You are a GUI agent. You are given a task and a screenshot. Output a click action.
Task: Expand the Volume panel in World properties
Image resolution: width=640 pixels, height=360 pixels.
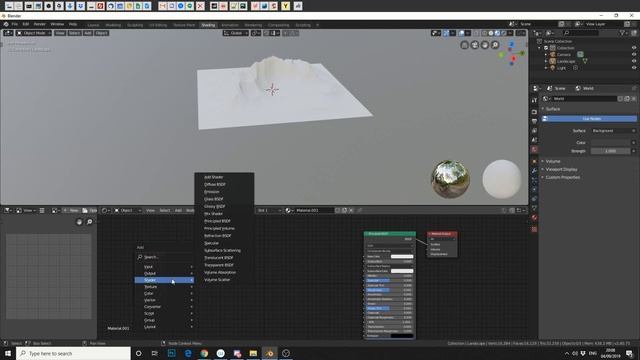pyautogui.click(x=553, y=162)
